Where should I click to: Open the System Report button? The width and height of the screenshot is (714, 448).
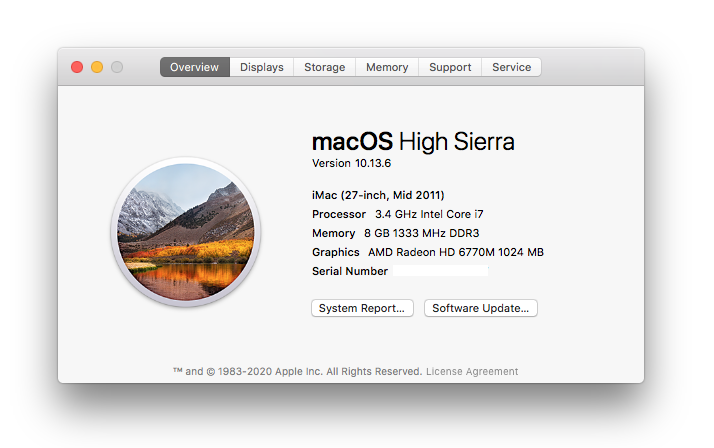(362, 308)
